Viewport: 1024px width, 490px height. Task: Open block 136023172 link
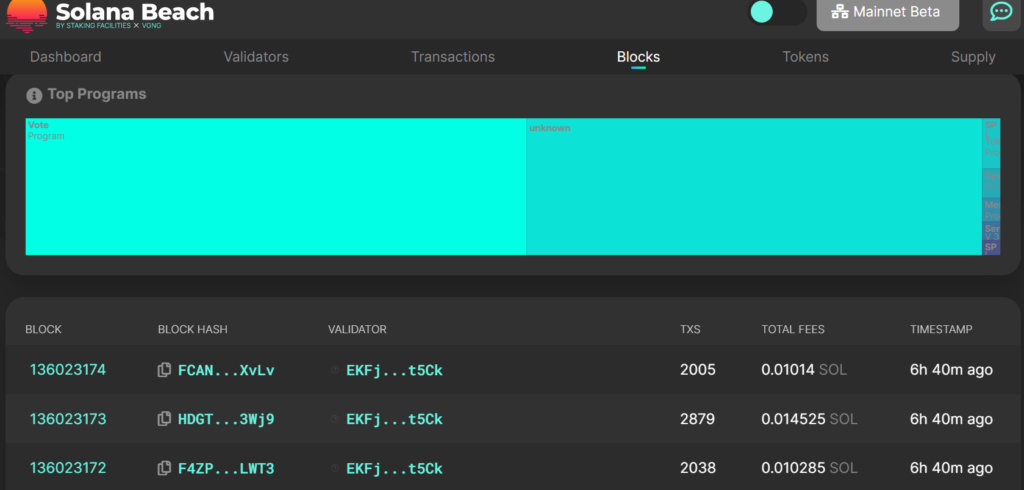pyautogui.click(x=68, y=468)
